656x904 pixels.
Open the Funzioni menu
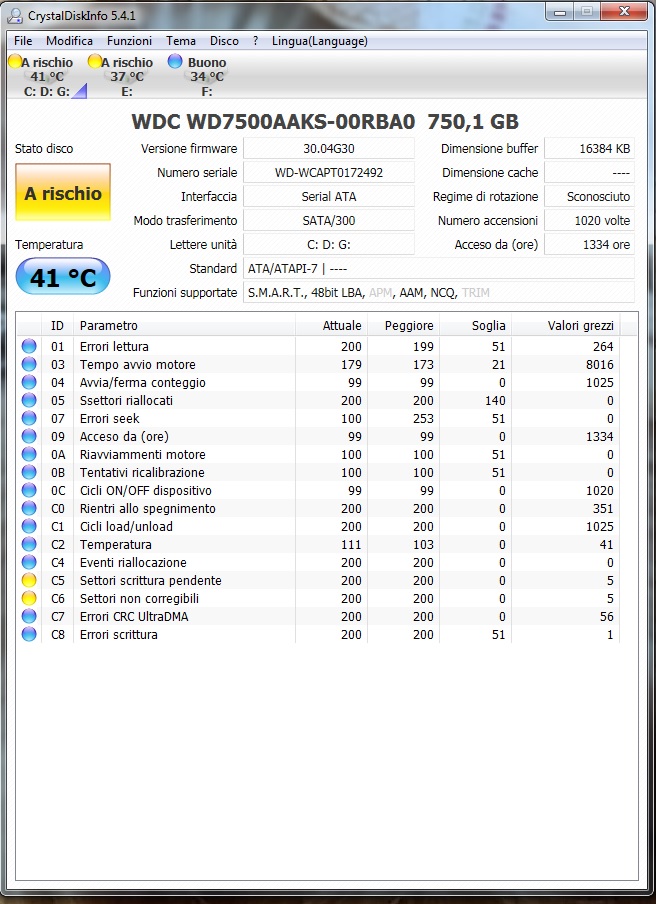pyautogui.click(x=129, y=41)
